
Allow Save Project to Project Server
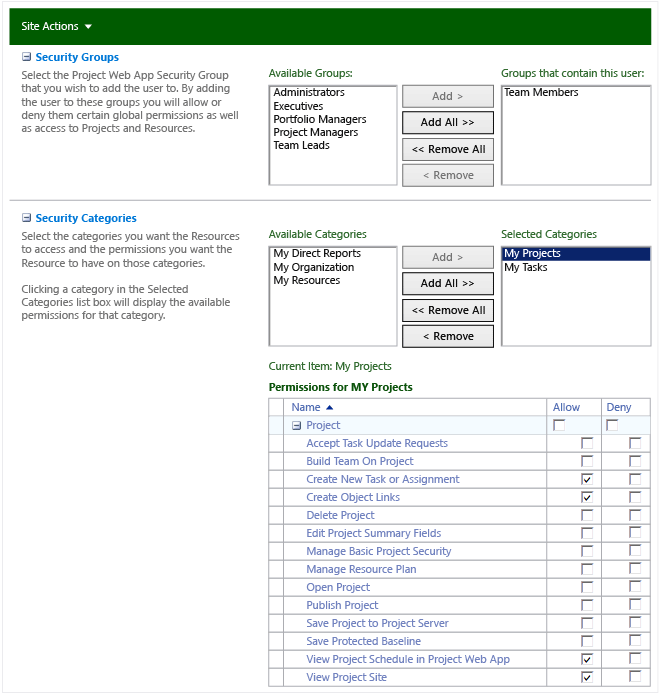point(587,623)
